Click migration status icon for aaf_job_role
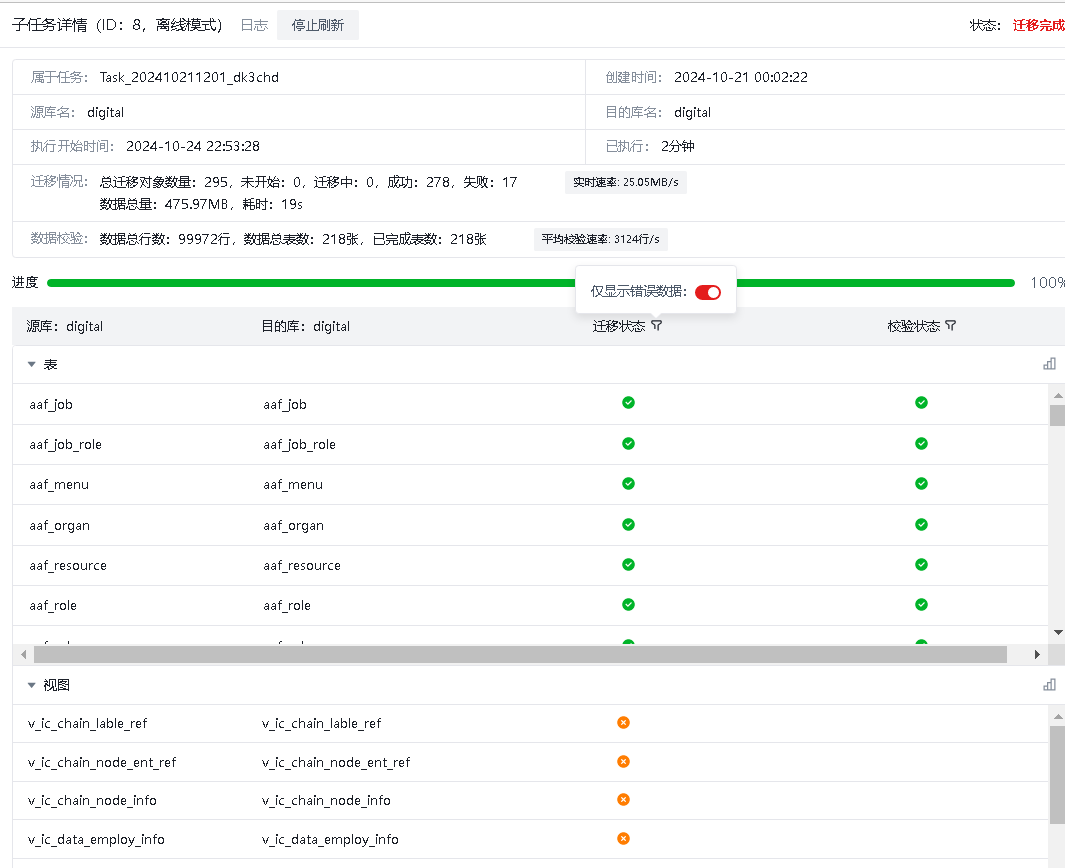Screen dimensions: 1065x868 click(x=628, y=444)
